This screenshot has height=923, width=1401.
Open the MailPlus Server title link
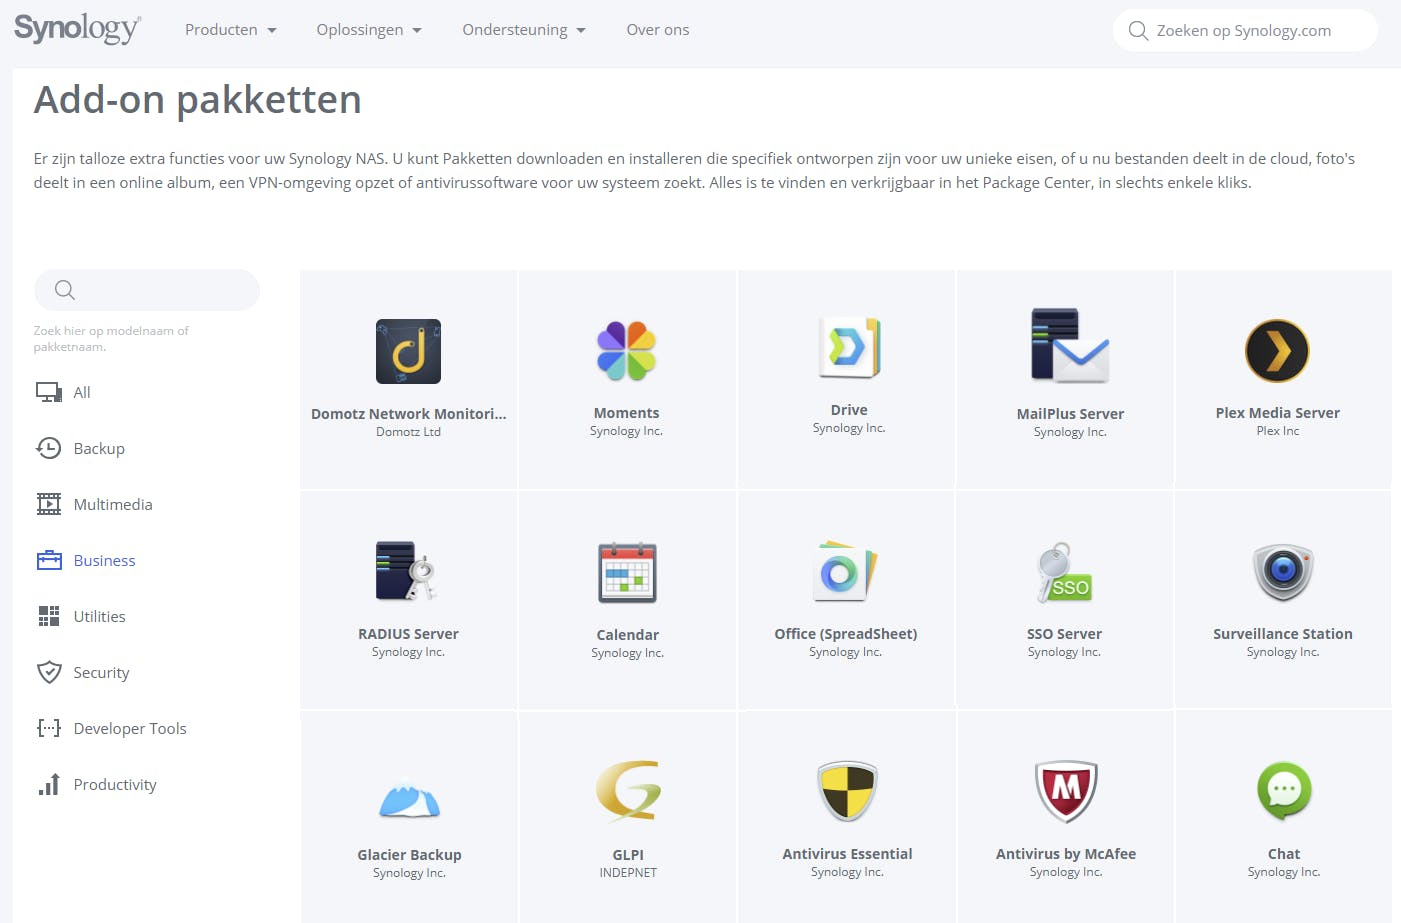[x=1070, y=413]
